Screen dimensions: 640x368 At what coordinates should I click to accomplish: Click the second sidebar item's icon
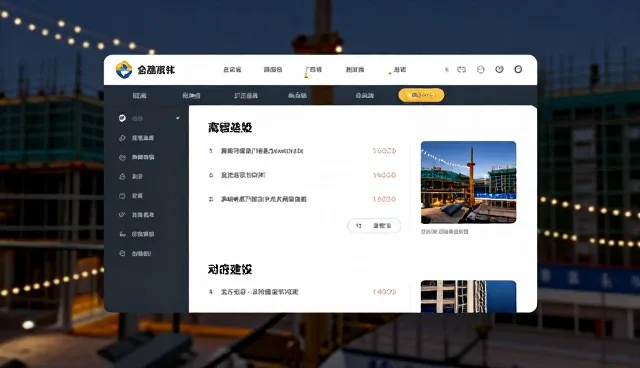point(122,138)
